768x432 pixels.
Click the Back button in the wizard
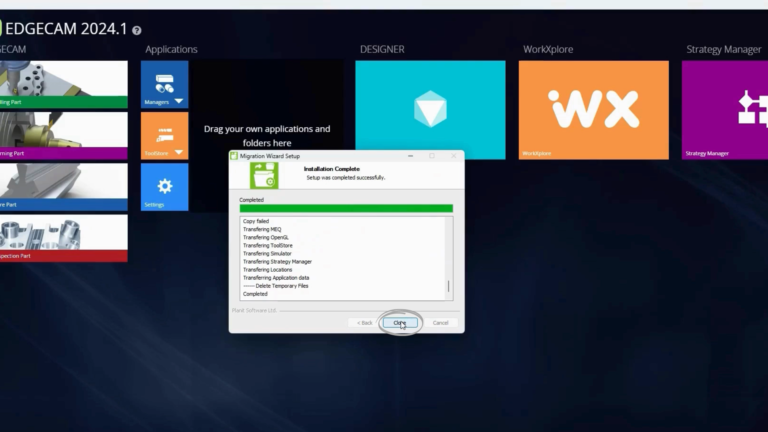point(365,323)
